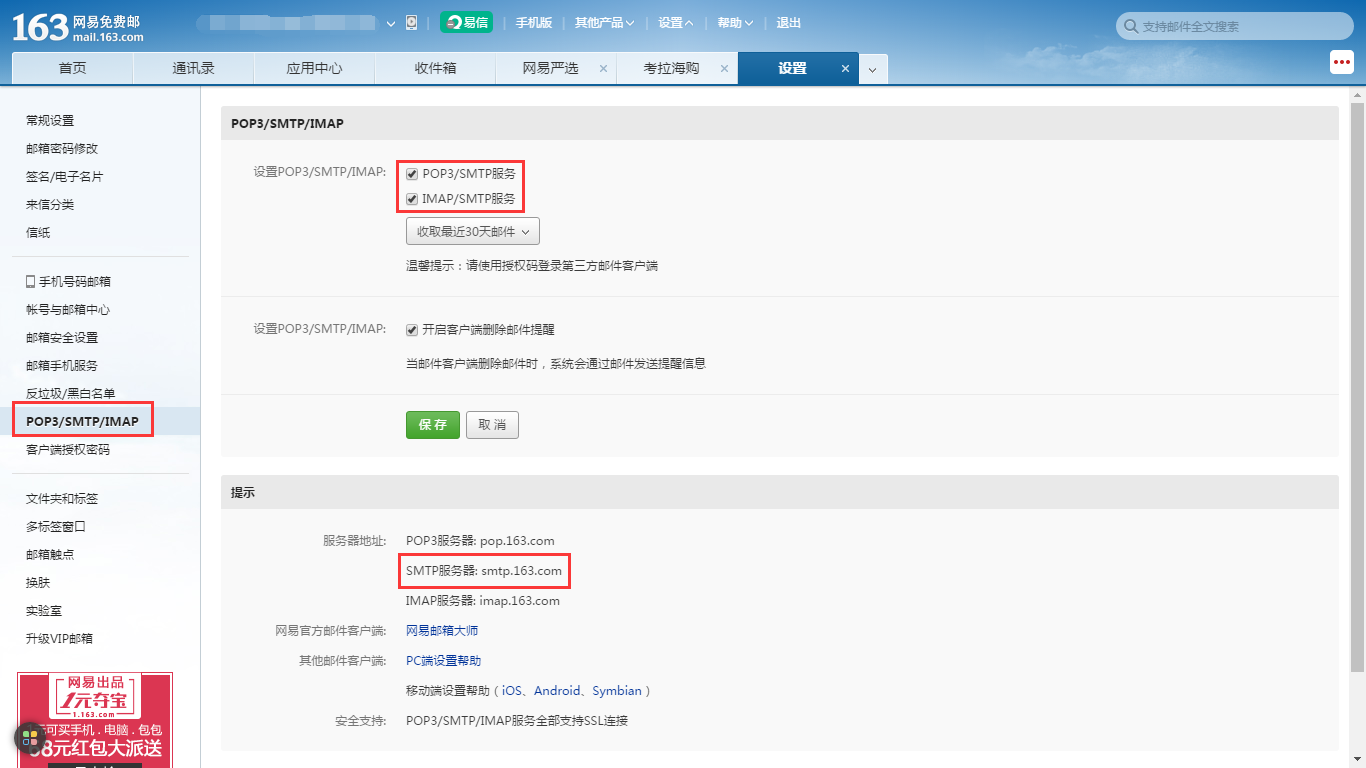Image resolution: width=1366 pixels, height=768 pixels.
Task: Open the 网易邮箱大师 link
Action: point(442,631)
